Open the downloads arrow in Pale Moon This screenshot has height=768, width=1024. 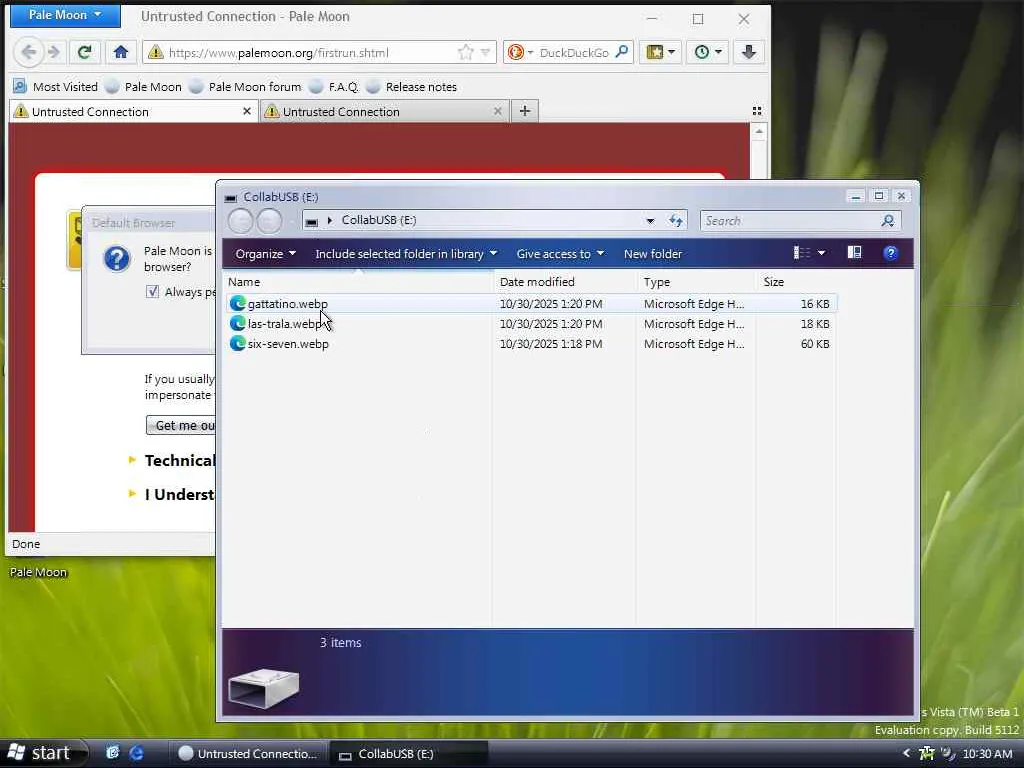point(749,52)
